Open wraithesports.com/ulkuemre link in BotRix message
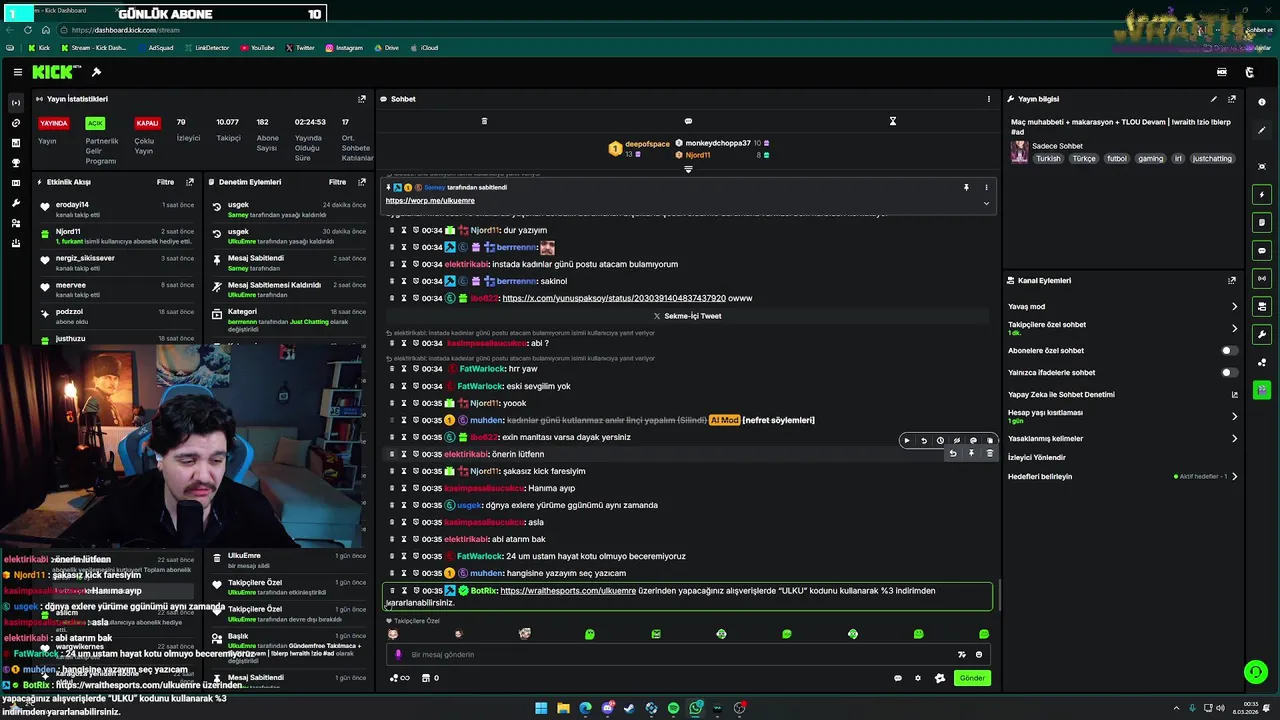Image resolution: width=1280 pixels, height=720 pixels. [568, 591]
